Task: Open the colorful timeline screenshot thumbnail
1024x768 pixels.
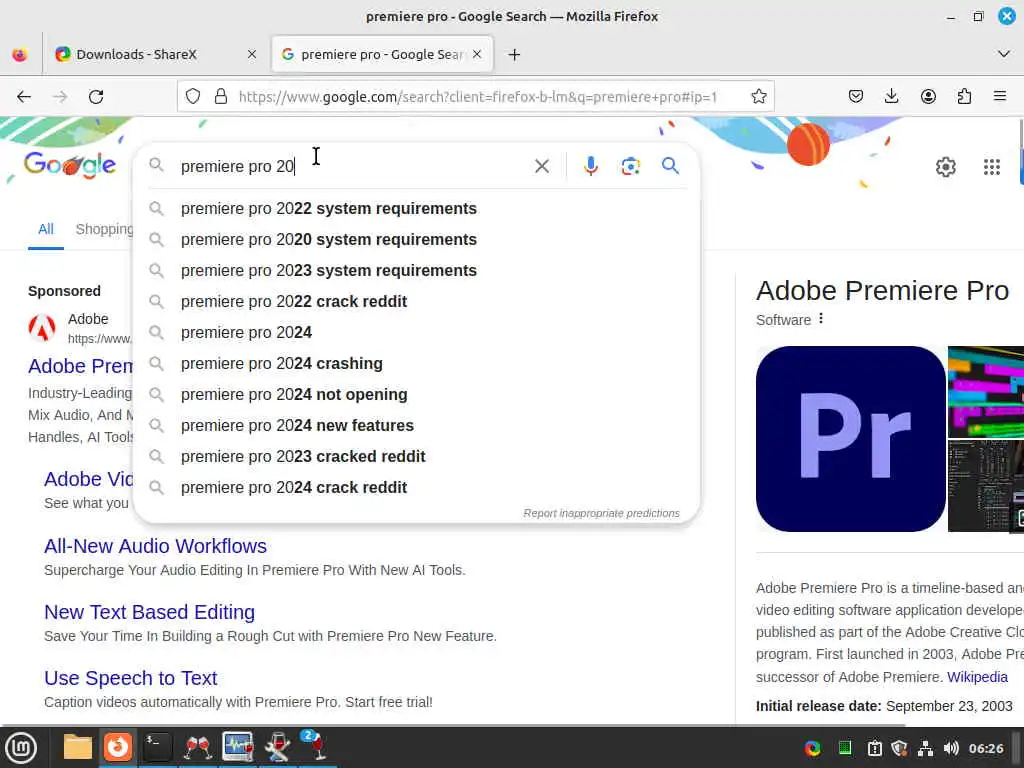Action: [985, 392]
